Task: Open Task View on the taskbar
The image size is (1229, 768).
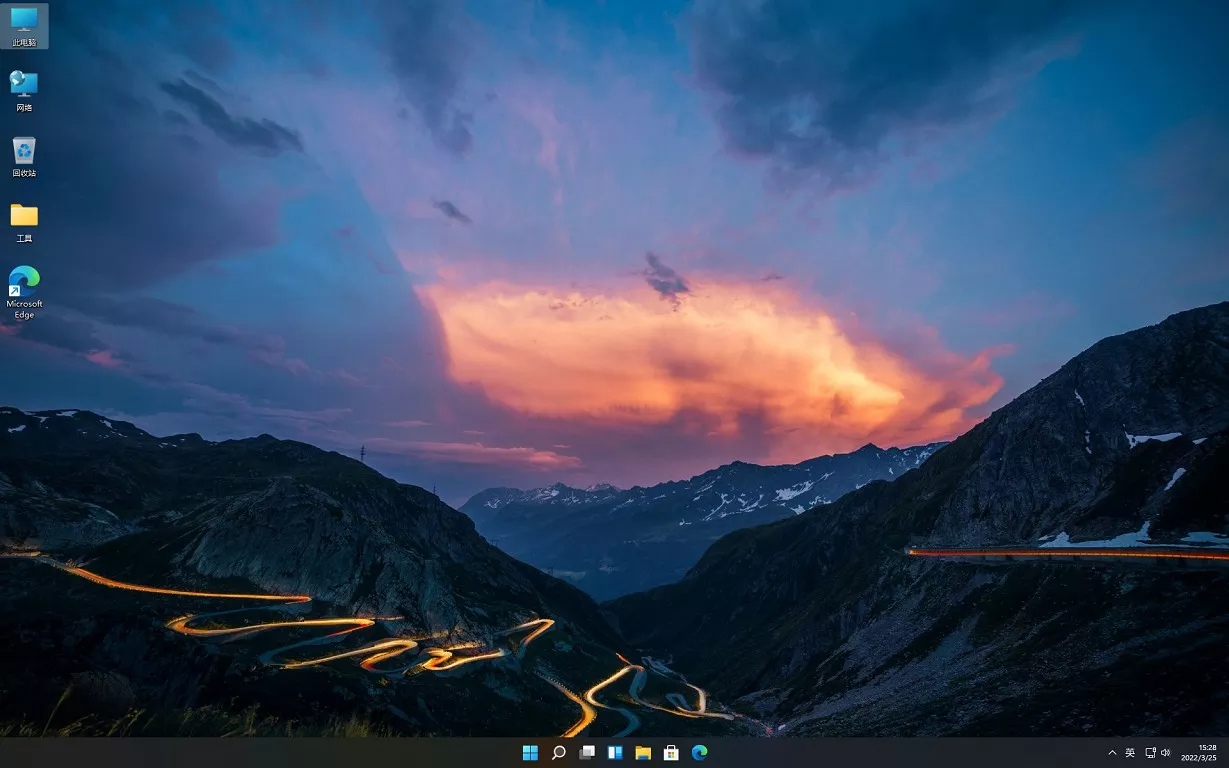Action: (587, 753)
